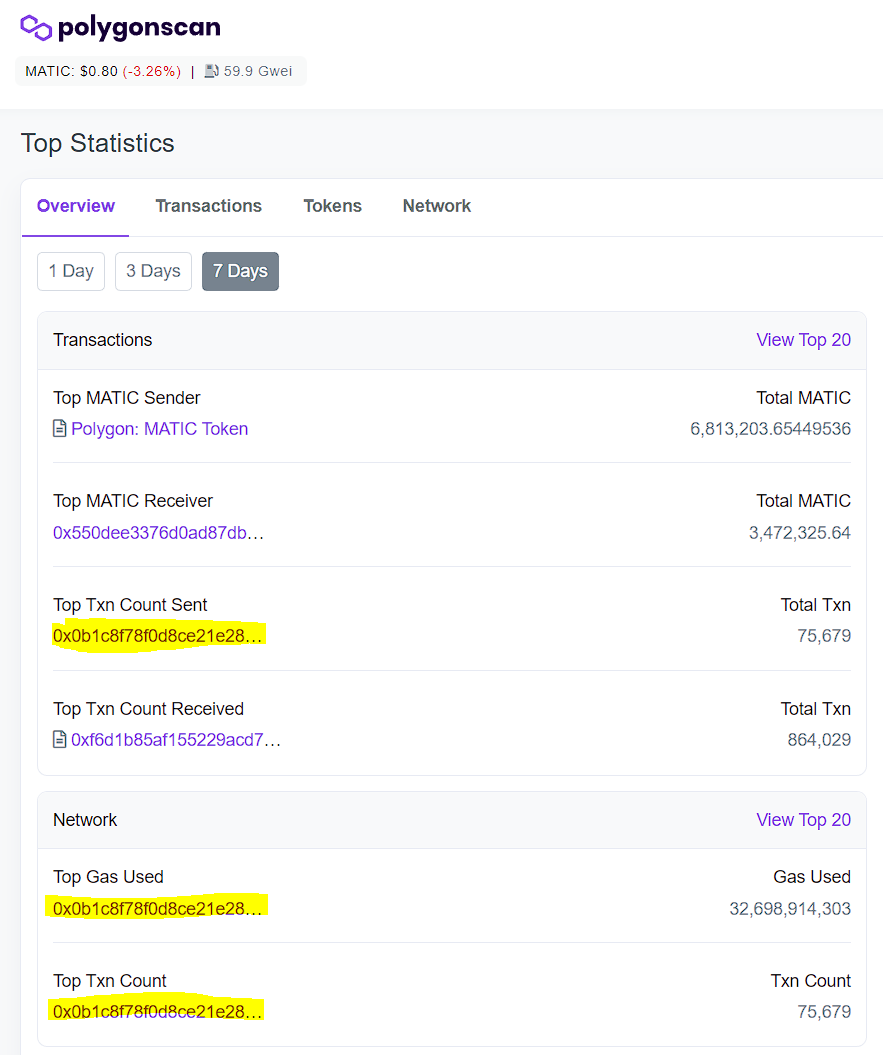Screen dimensions: 883x1055
Task: Click the Top Txn Count Sent label
Action: pos(130,605)
